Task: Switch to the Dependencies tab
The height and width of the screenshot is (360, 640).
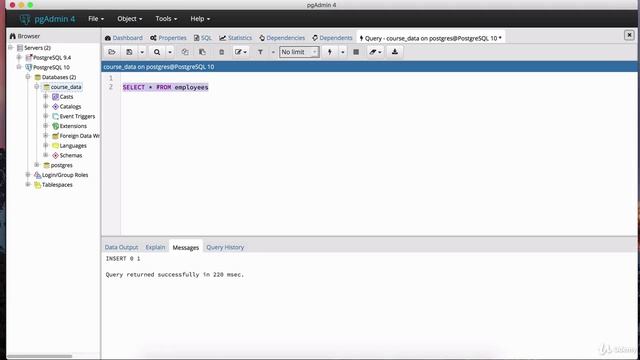Action: [282, 38]
